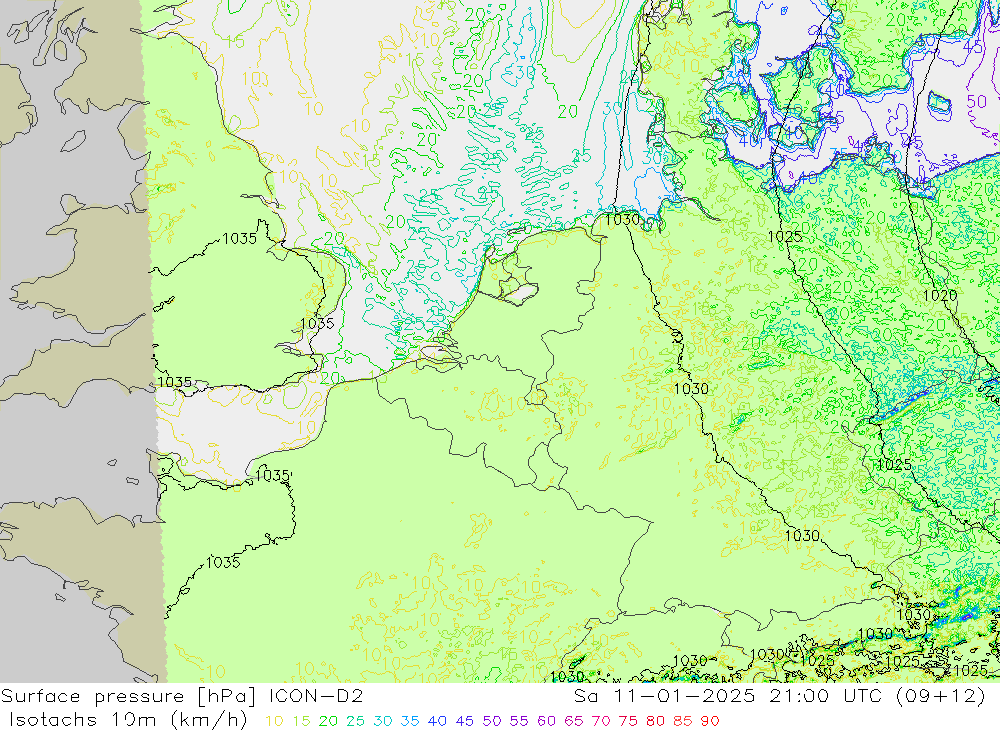Click the "(09+12)" forecast run text

pos(941,696)
